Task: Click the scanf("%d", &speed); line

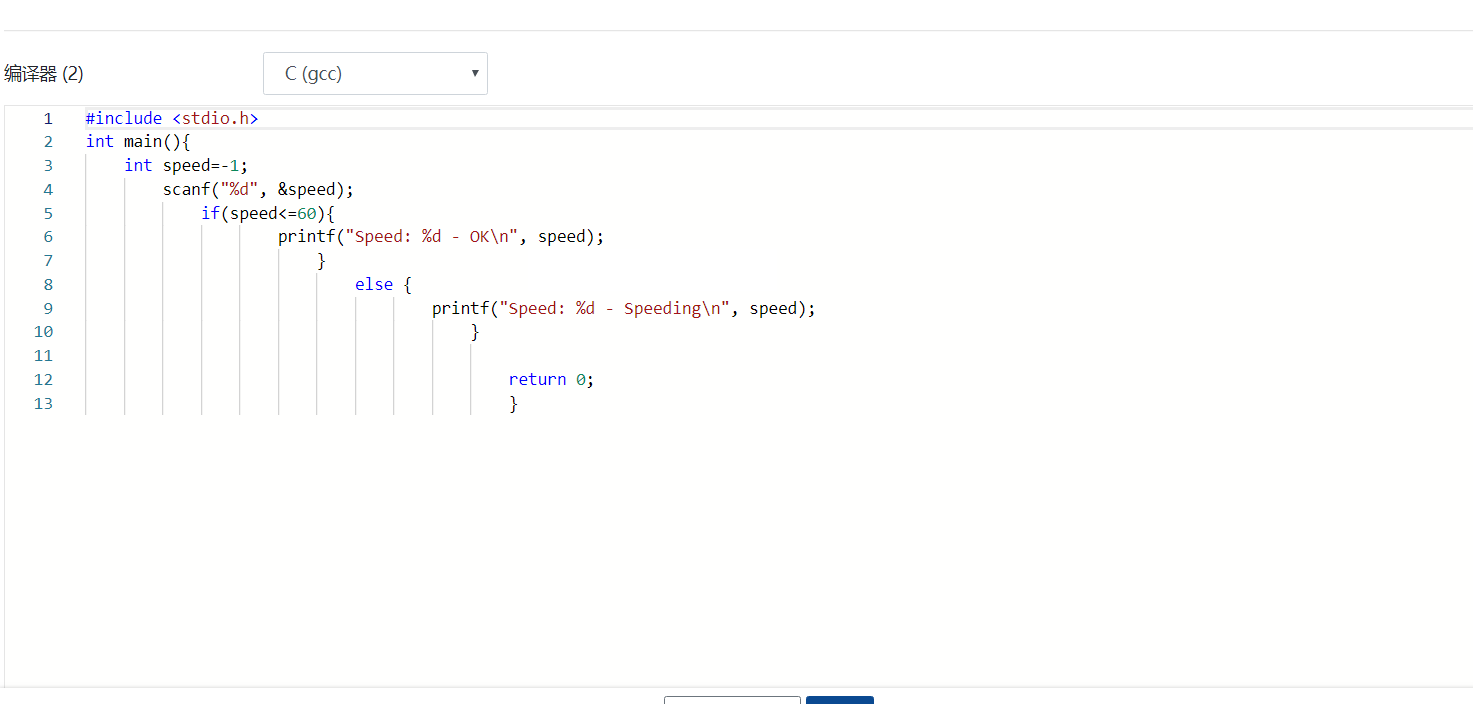Action: point(259,190)
